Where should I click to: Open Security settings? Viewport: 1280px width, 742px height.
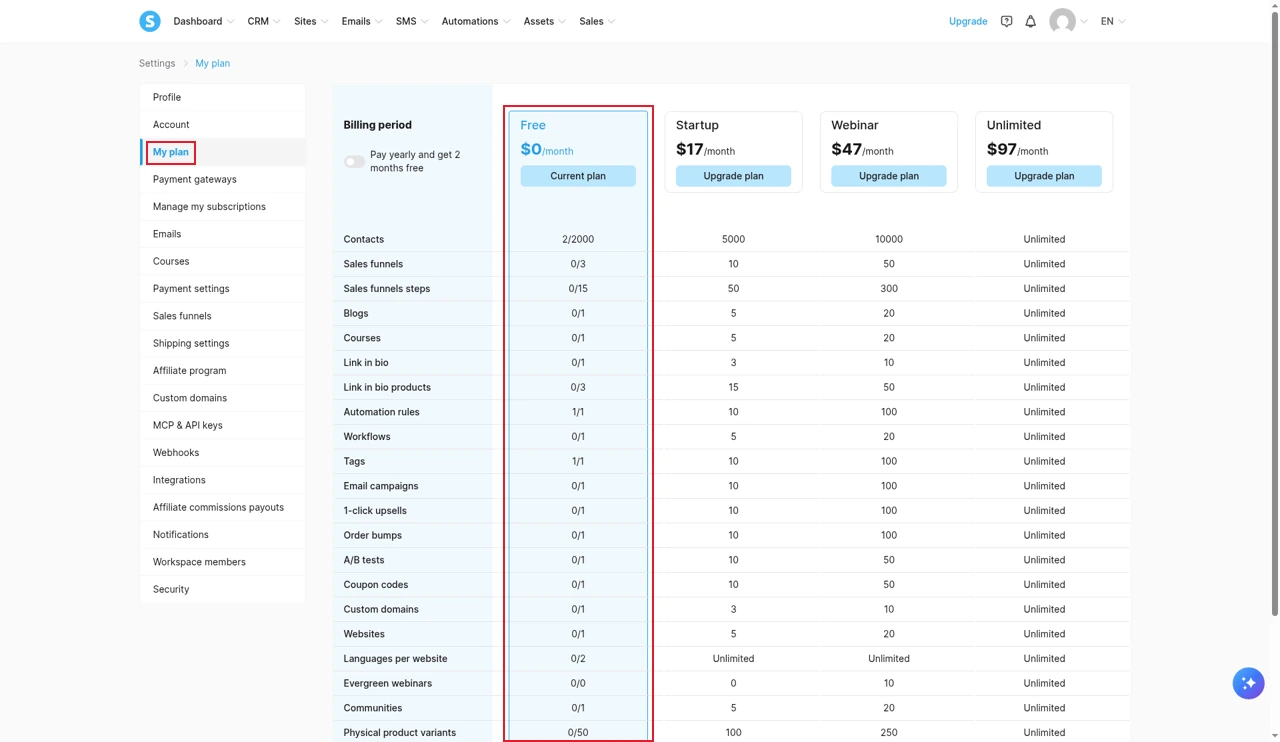click(223, 589)
